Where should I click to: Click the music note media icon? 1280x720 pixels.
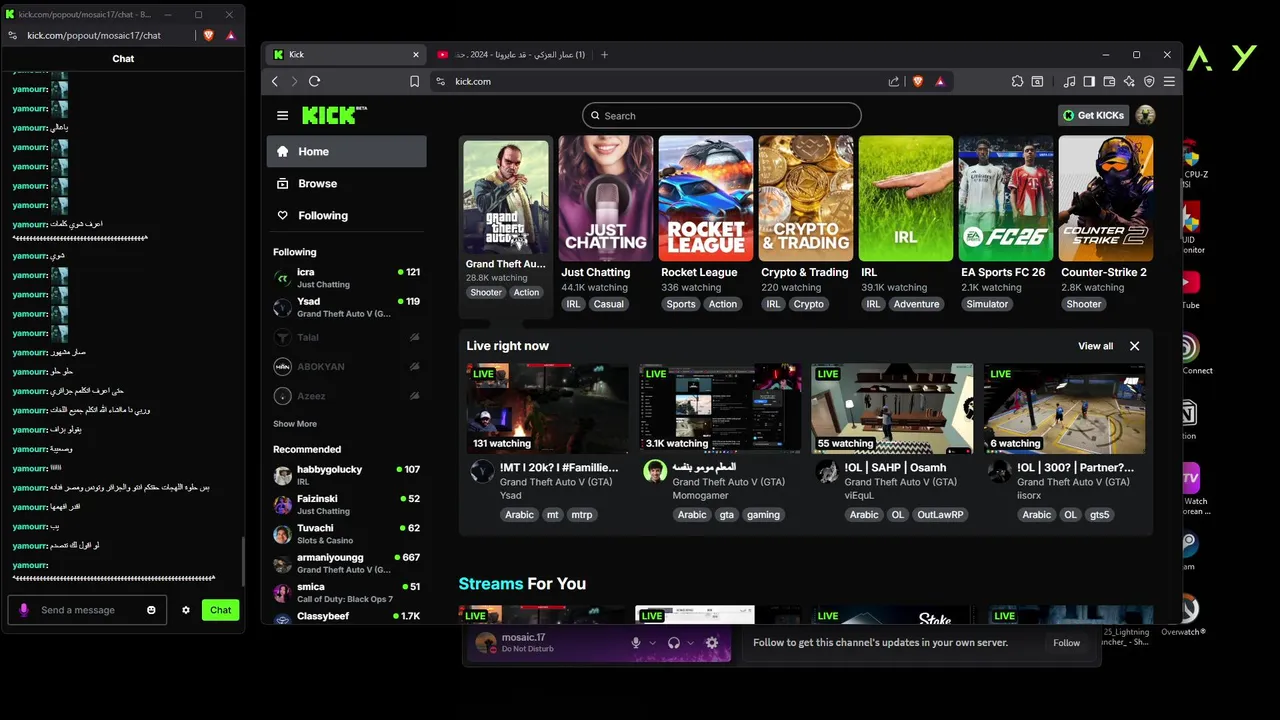click(1069, 81)
